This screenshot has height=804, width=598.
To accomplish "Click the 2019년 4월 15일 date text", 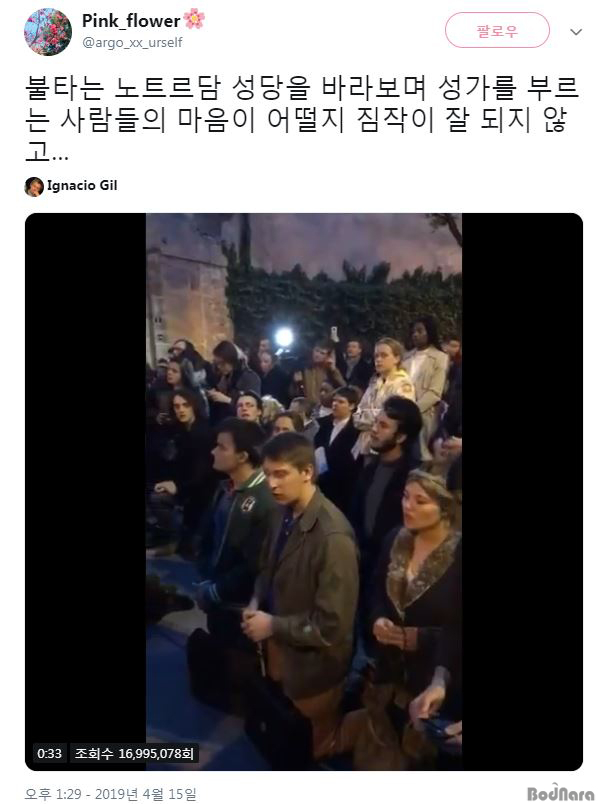I will [x=146, y=794].
